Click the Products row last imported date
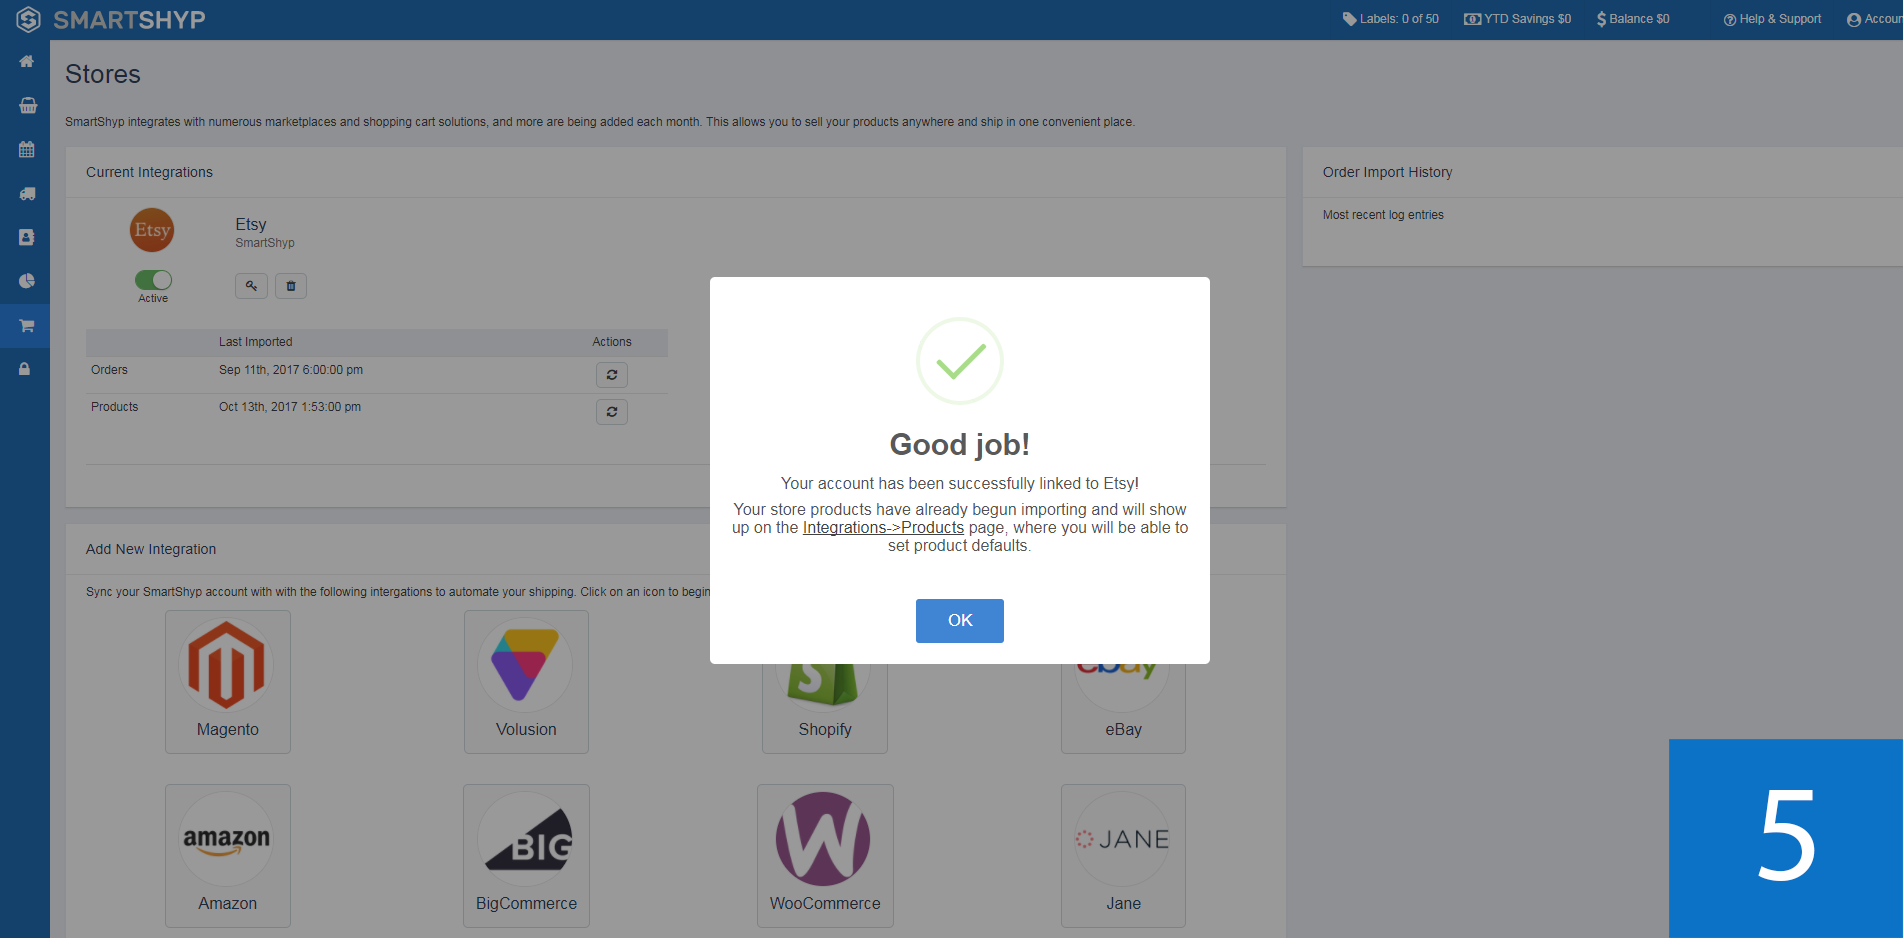 tap(290, 407)
